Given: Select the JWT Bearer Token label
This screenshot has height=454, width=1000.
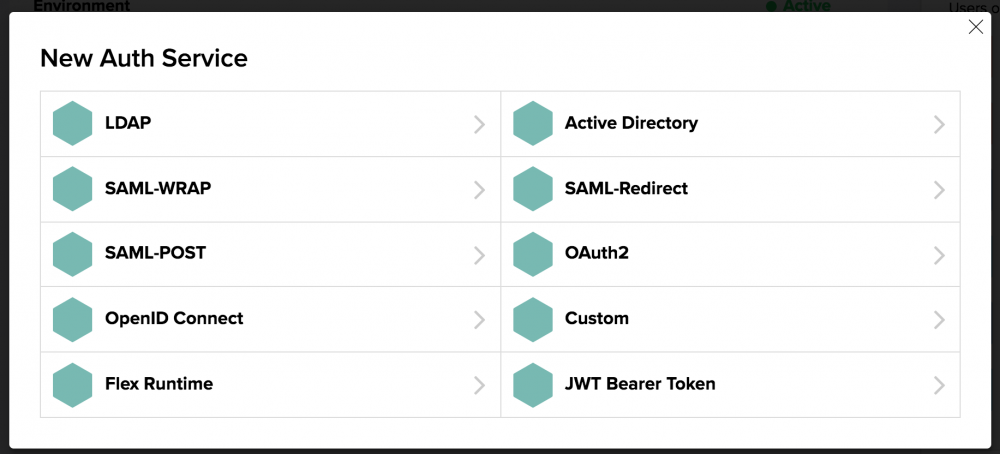Looking at the screenshot, I should click(640, 383).
